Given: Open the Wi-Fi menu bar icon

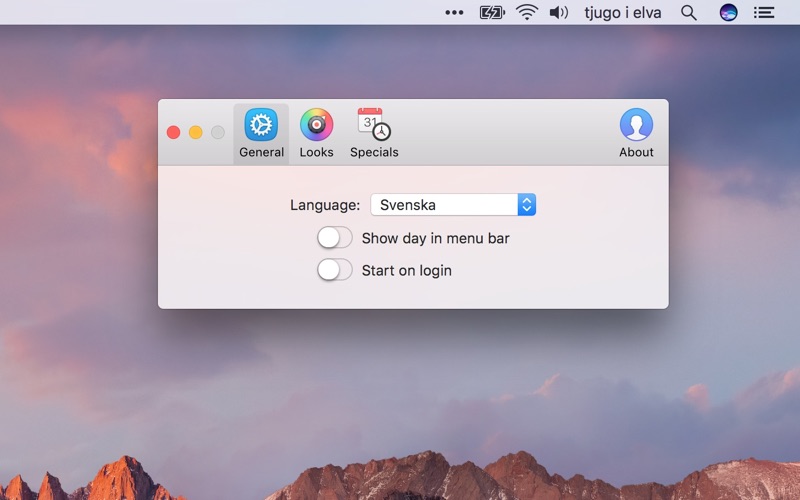Looking at the screenshot, I should click(x=527, y=12).
